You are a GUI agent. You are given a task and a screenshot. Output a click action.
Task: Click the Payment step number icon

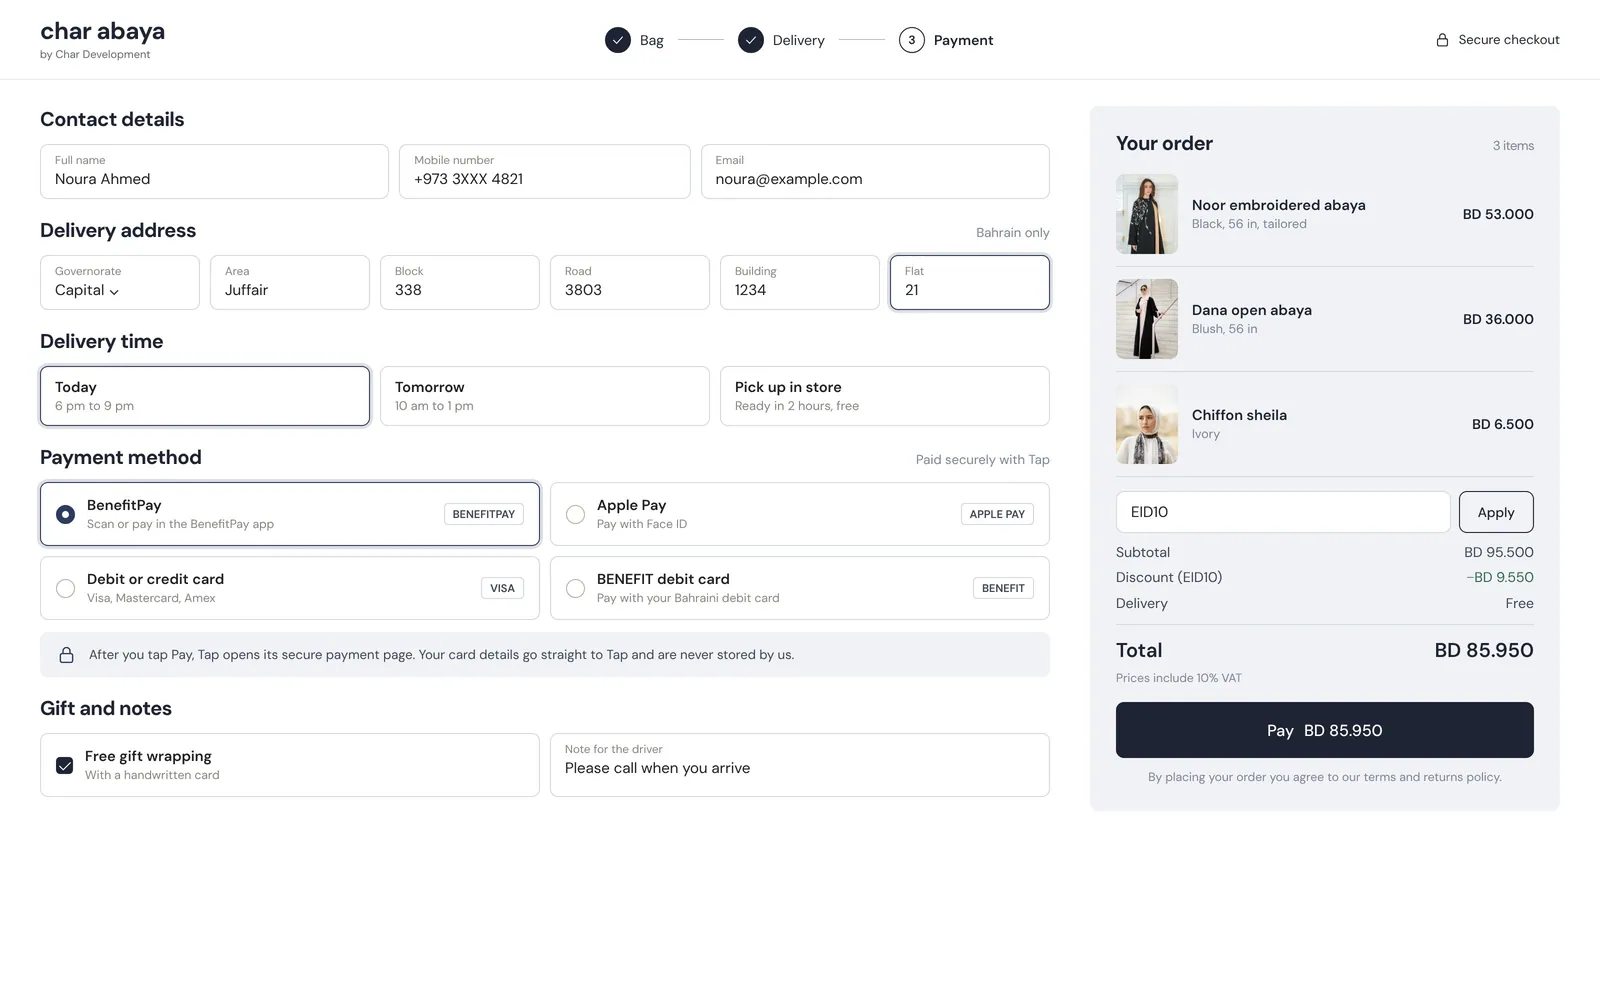(x=911, y=40)
